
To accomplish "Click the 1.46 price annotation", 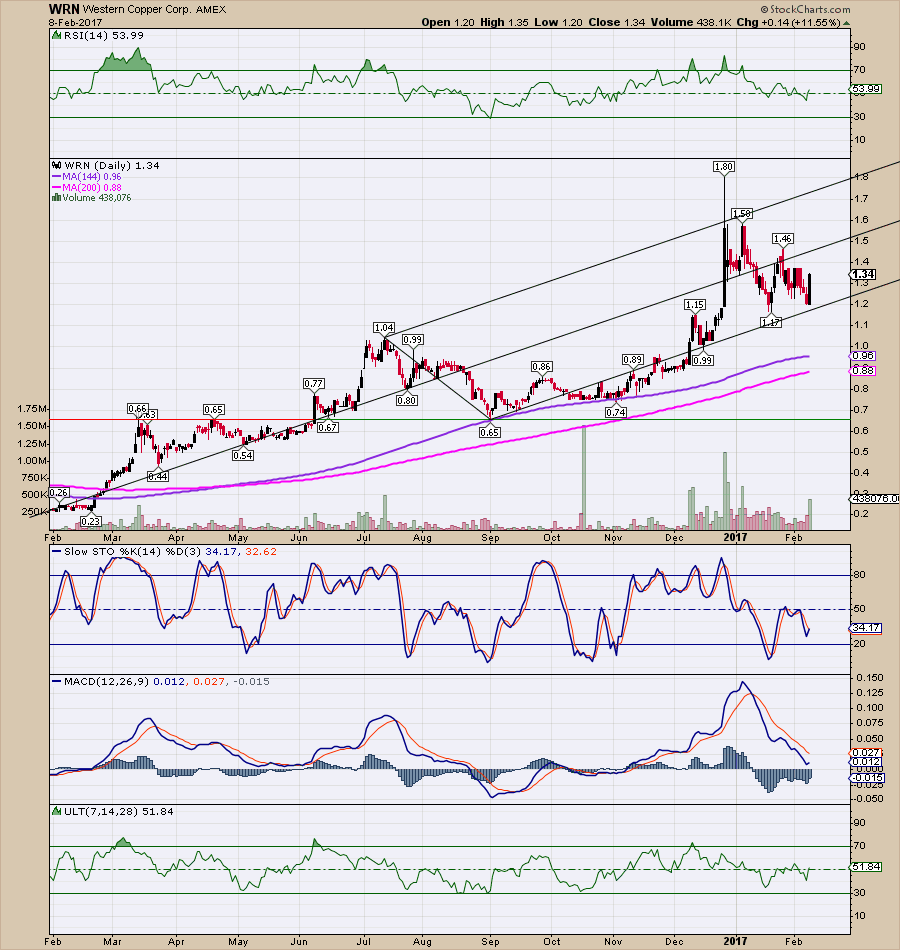I will [782, 239].
